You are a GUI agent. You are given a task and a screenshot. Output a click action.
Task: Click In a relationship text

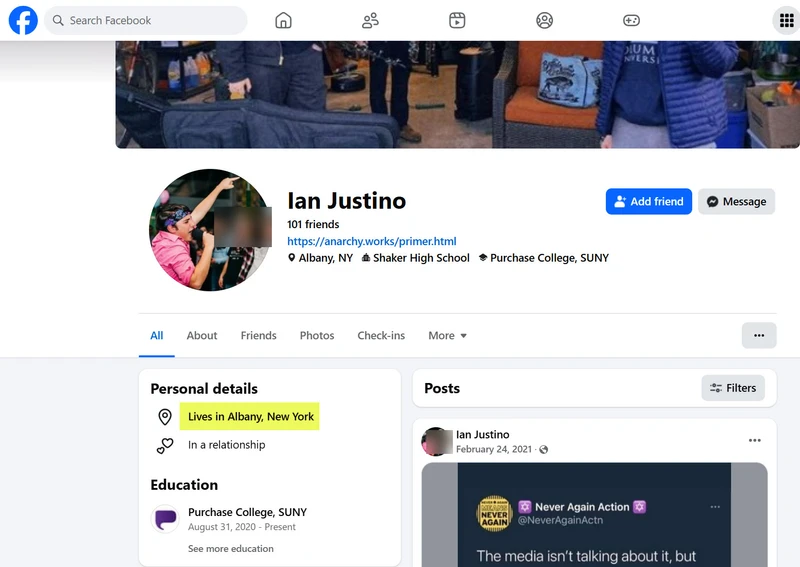coord(227,445)
